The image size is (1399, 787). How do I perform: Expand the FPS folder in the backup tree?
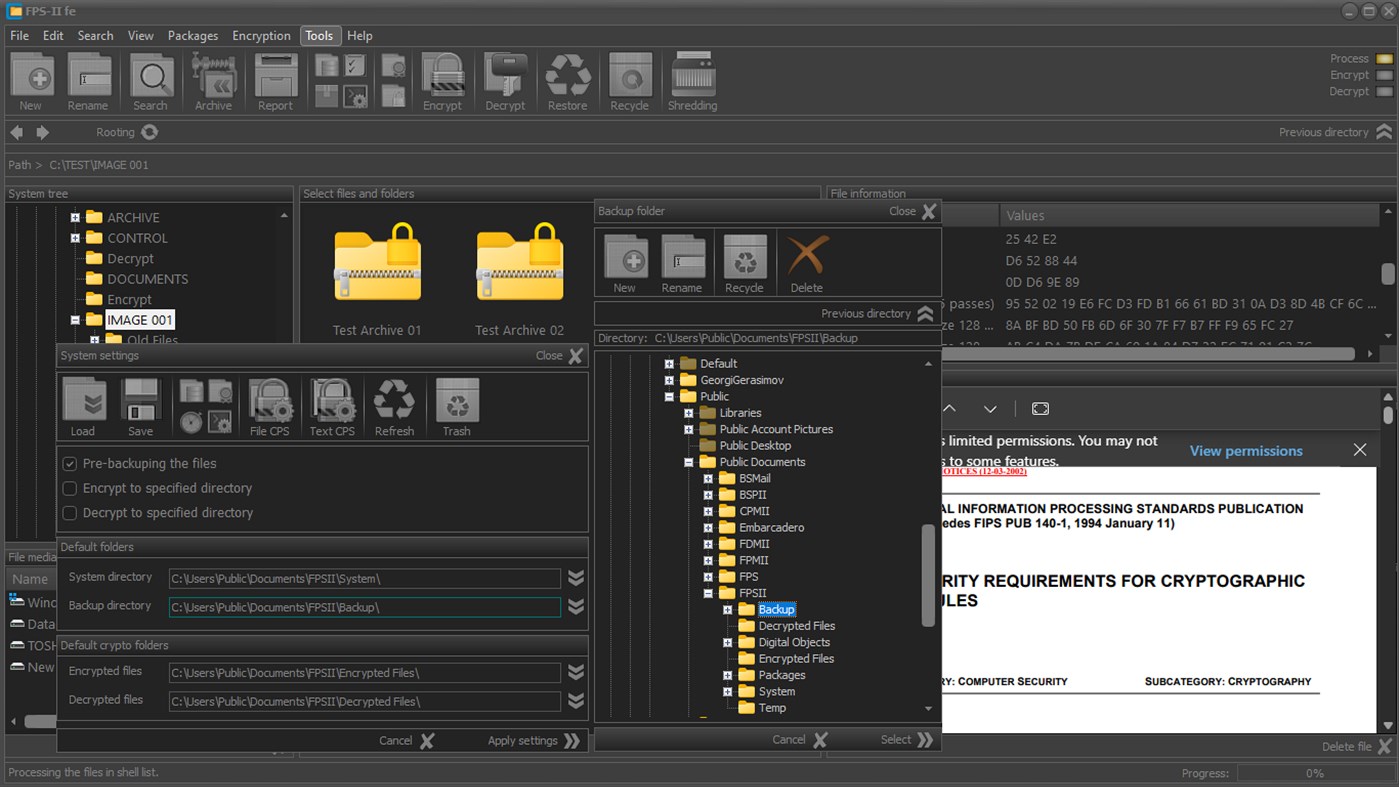(x=707, y=576)
